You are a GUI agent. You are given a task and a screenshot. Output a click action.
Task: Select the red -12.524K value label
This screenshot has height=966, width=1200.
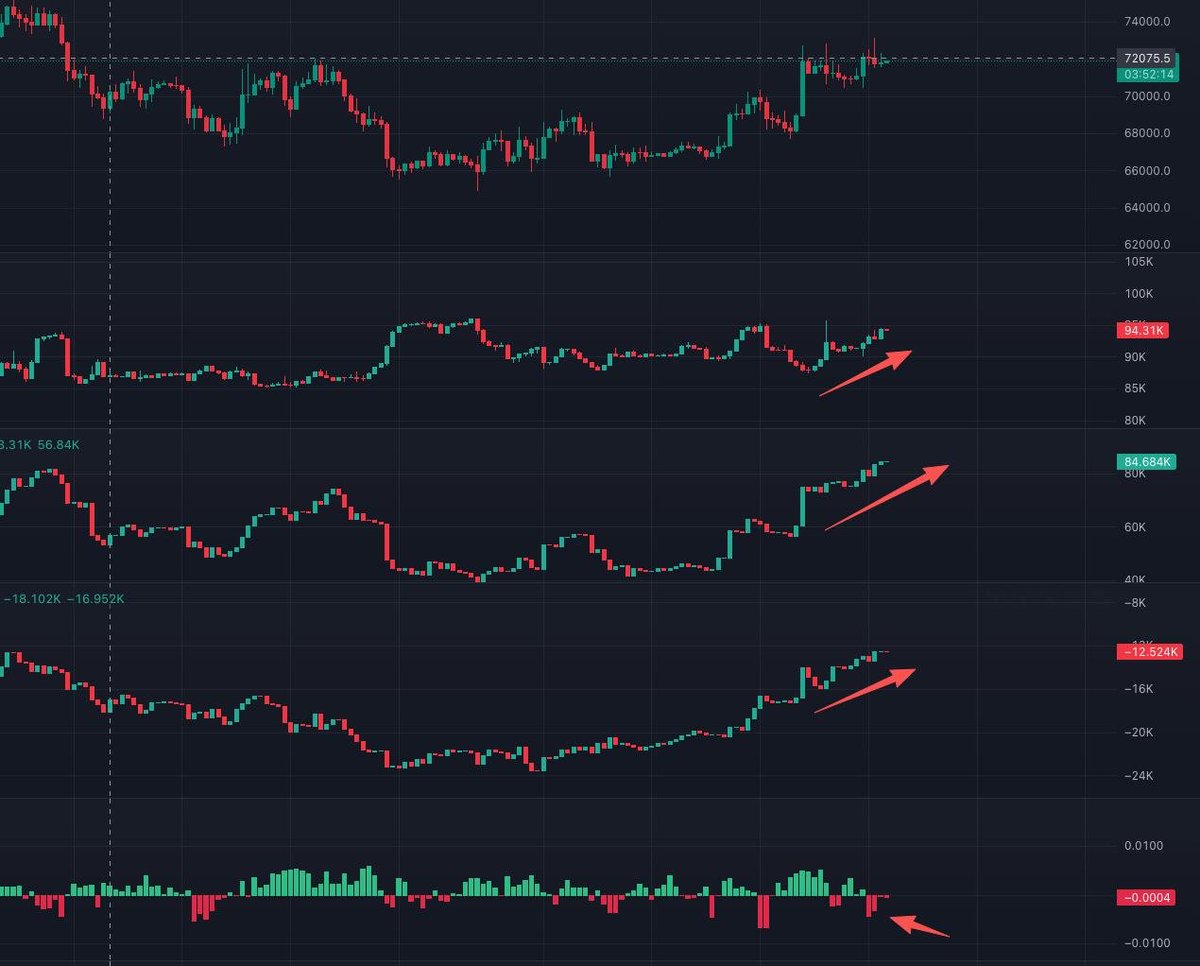[x=1146, y=652]
